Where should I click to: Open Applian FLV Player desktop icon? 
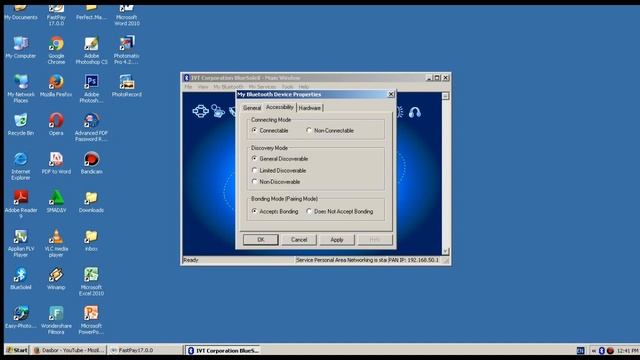(21, 243)
